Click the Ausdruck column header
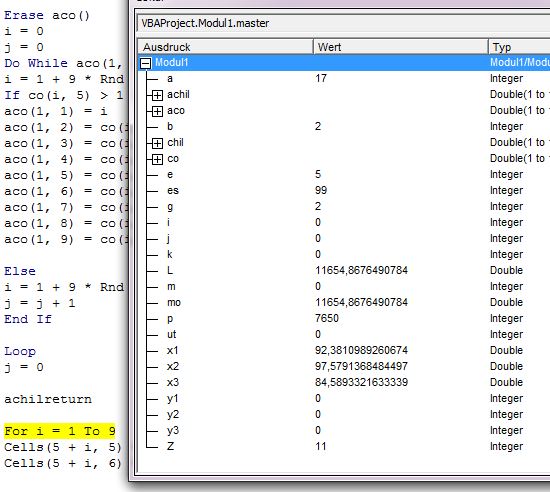Viewport: 550px width, 492px height. pos(225,47)
